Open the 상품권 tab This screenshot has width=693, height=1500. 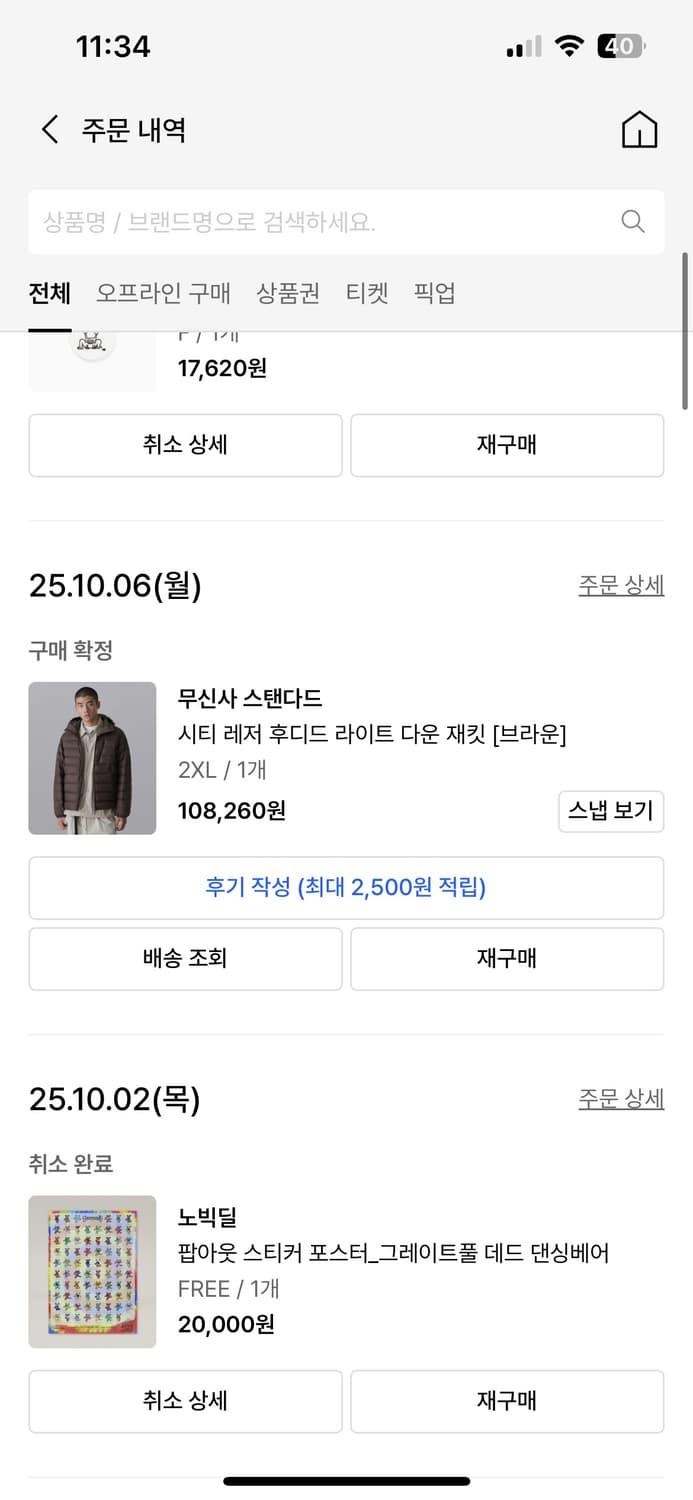point(287,293)
